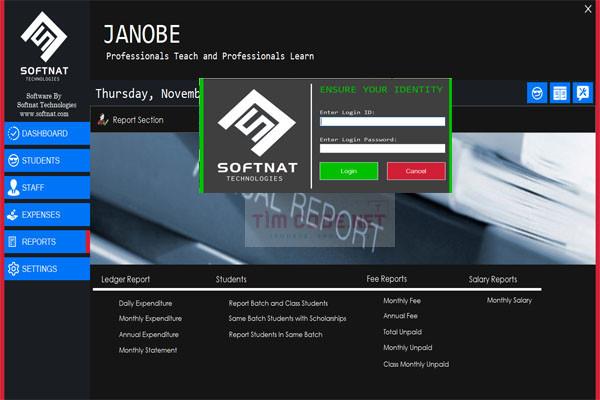Image resolution: width=600 pixels, height=400 pixels.
Task: Click the Staff person icon
Action: pyautogui.click(x=13, y=188)
